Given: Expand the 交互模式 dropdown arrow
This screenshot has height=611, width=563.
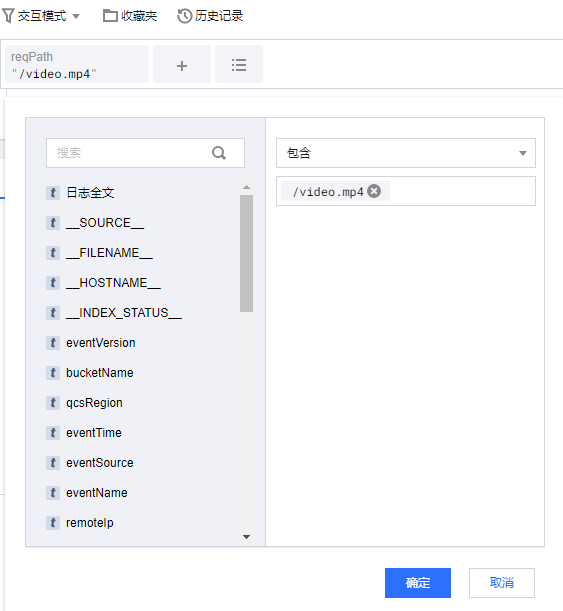Looking at the screenshot, I should (76, 16).
